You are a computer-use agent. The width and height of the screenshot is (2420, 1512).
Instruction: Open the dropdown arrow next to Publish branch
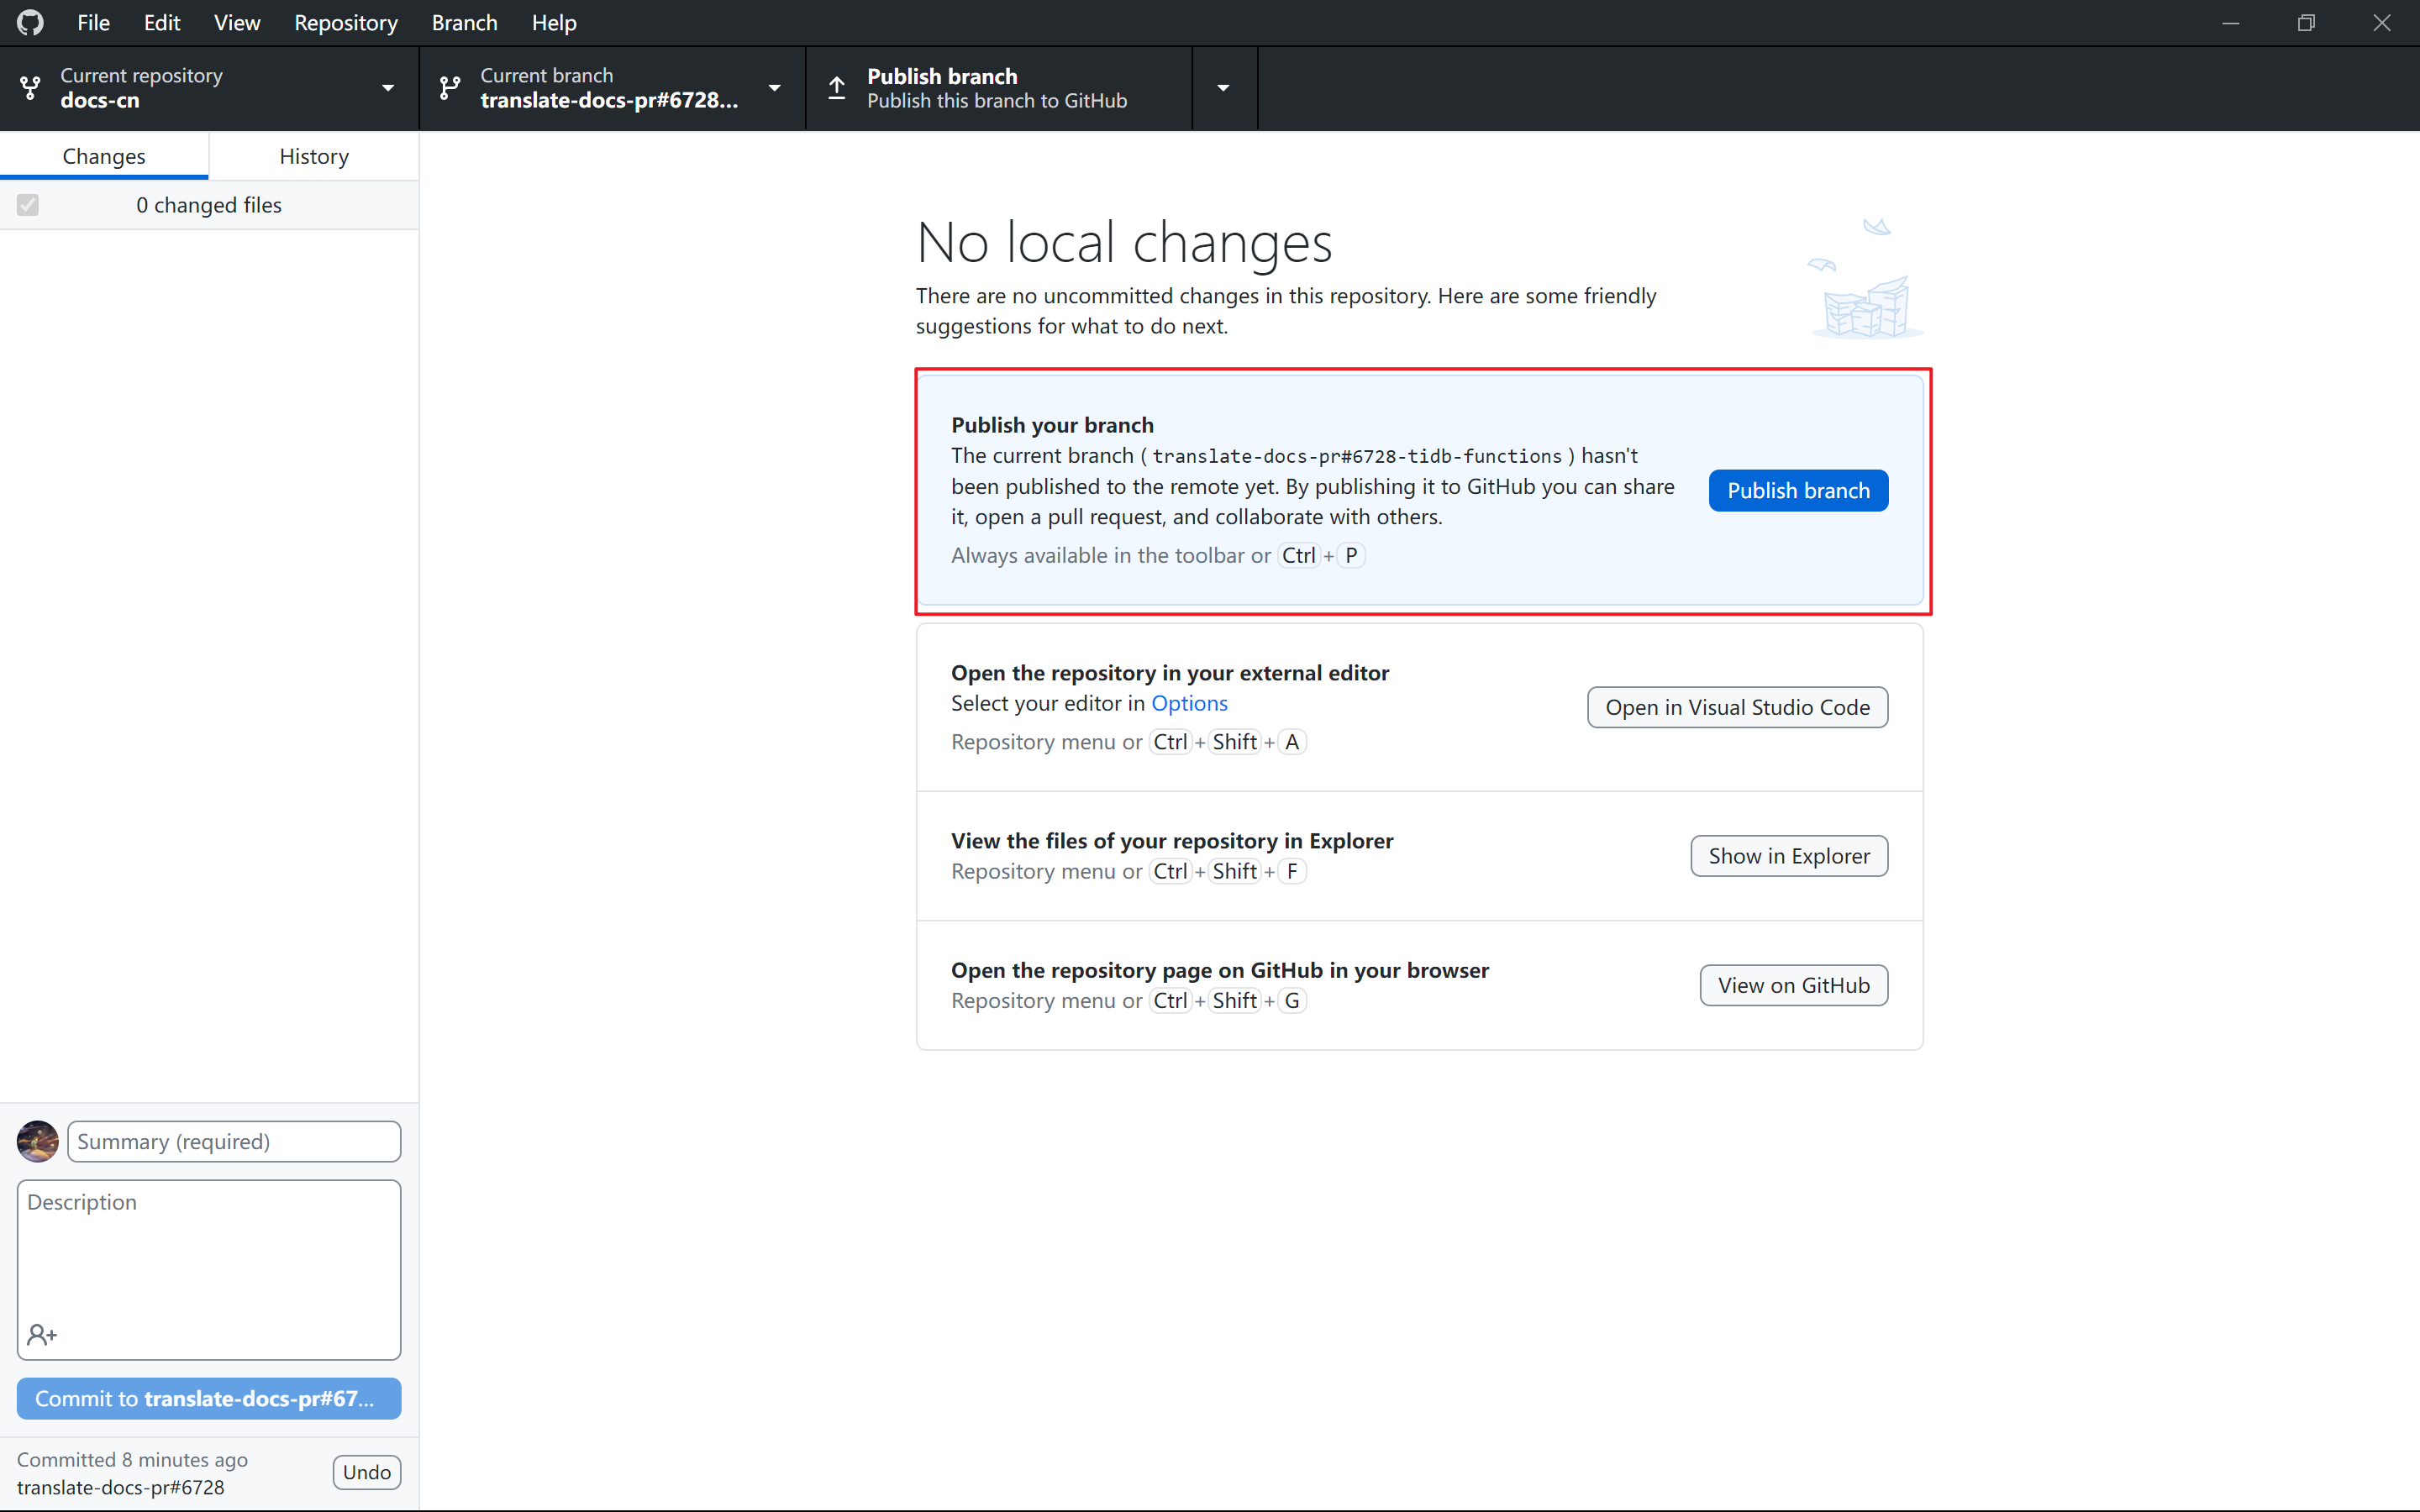point(1223,88)
